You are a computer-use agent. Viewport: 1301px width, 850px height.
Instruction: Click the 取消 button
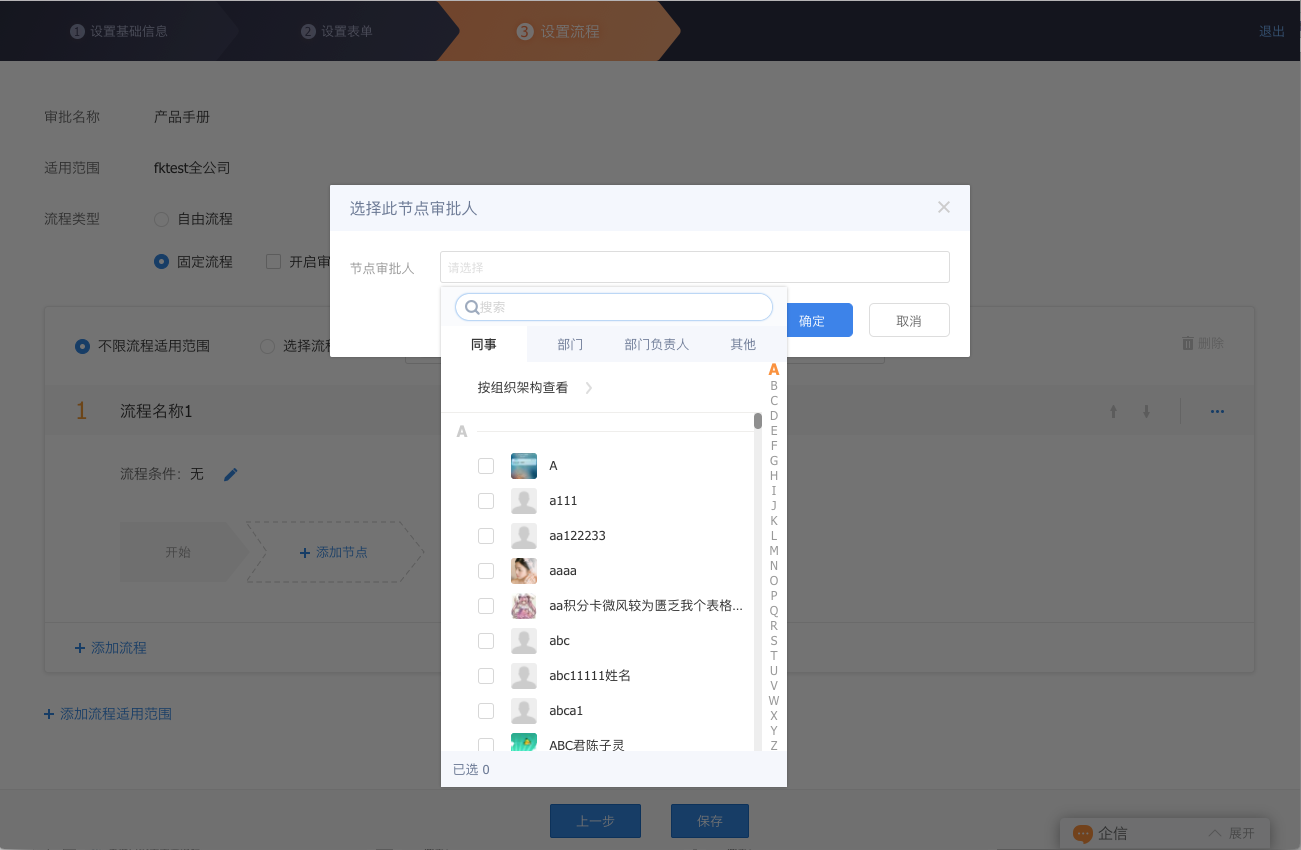tap(908, 320)
